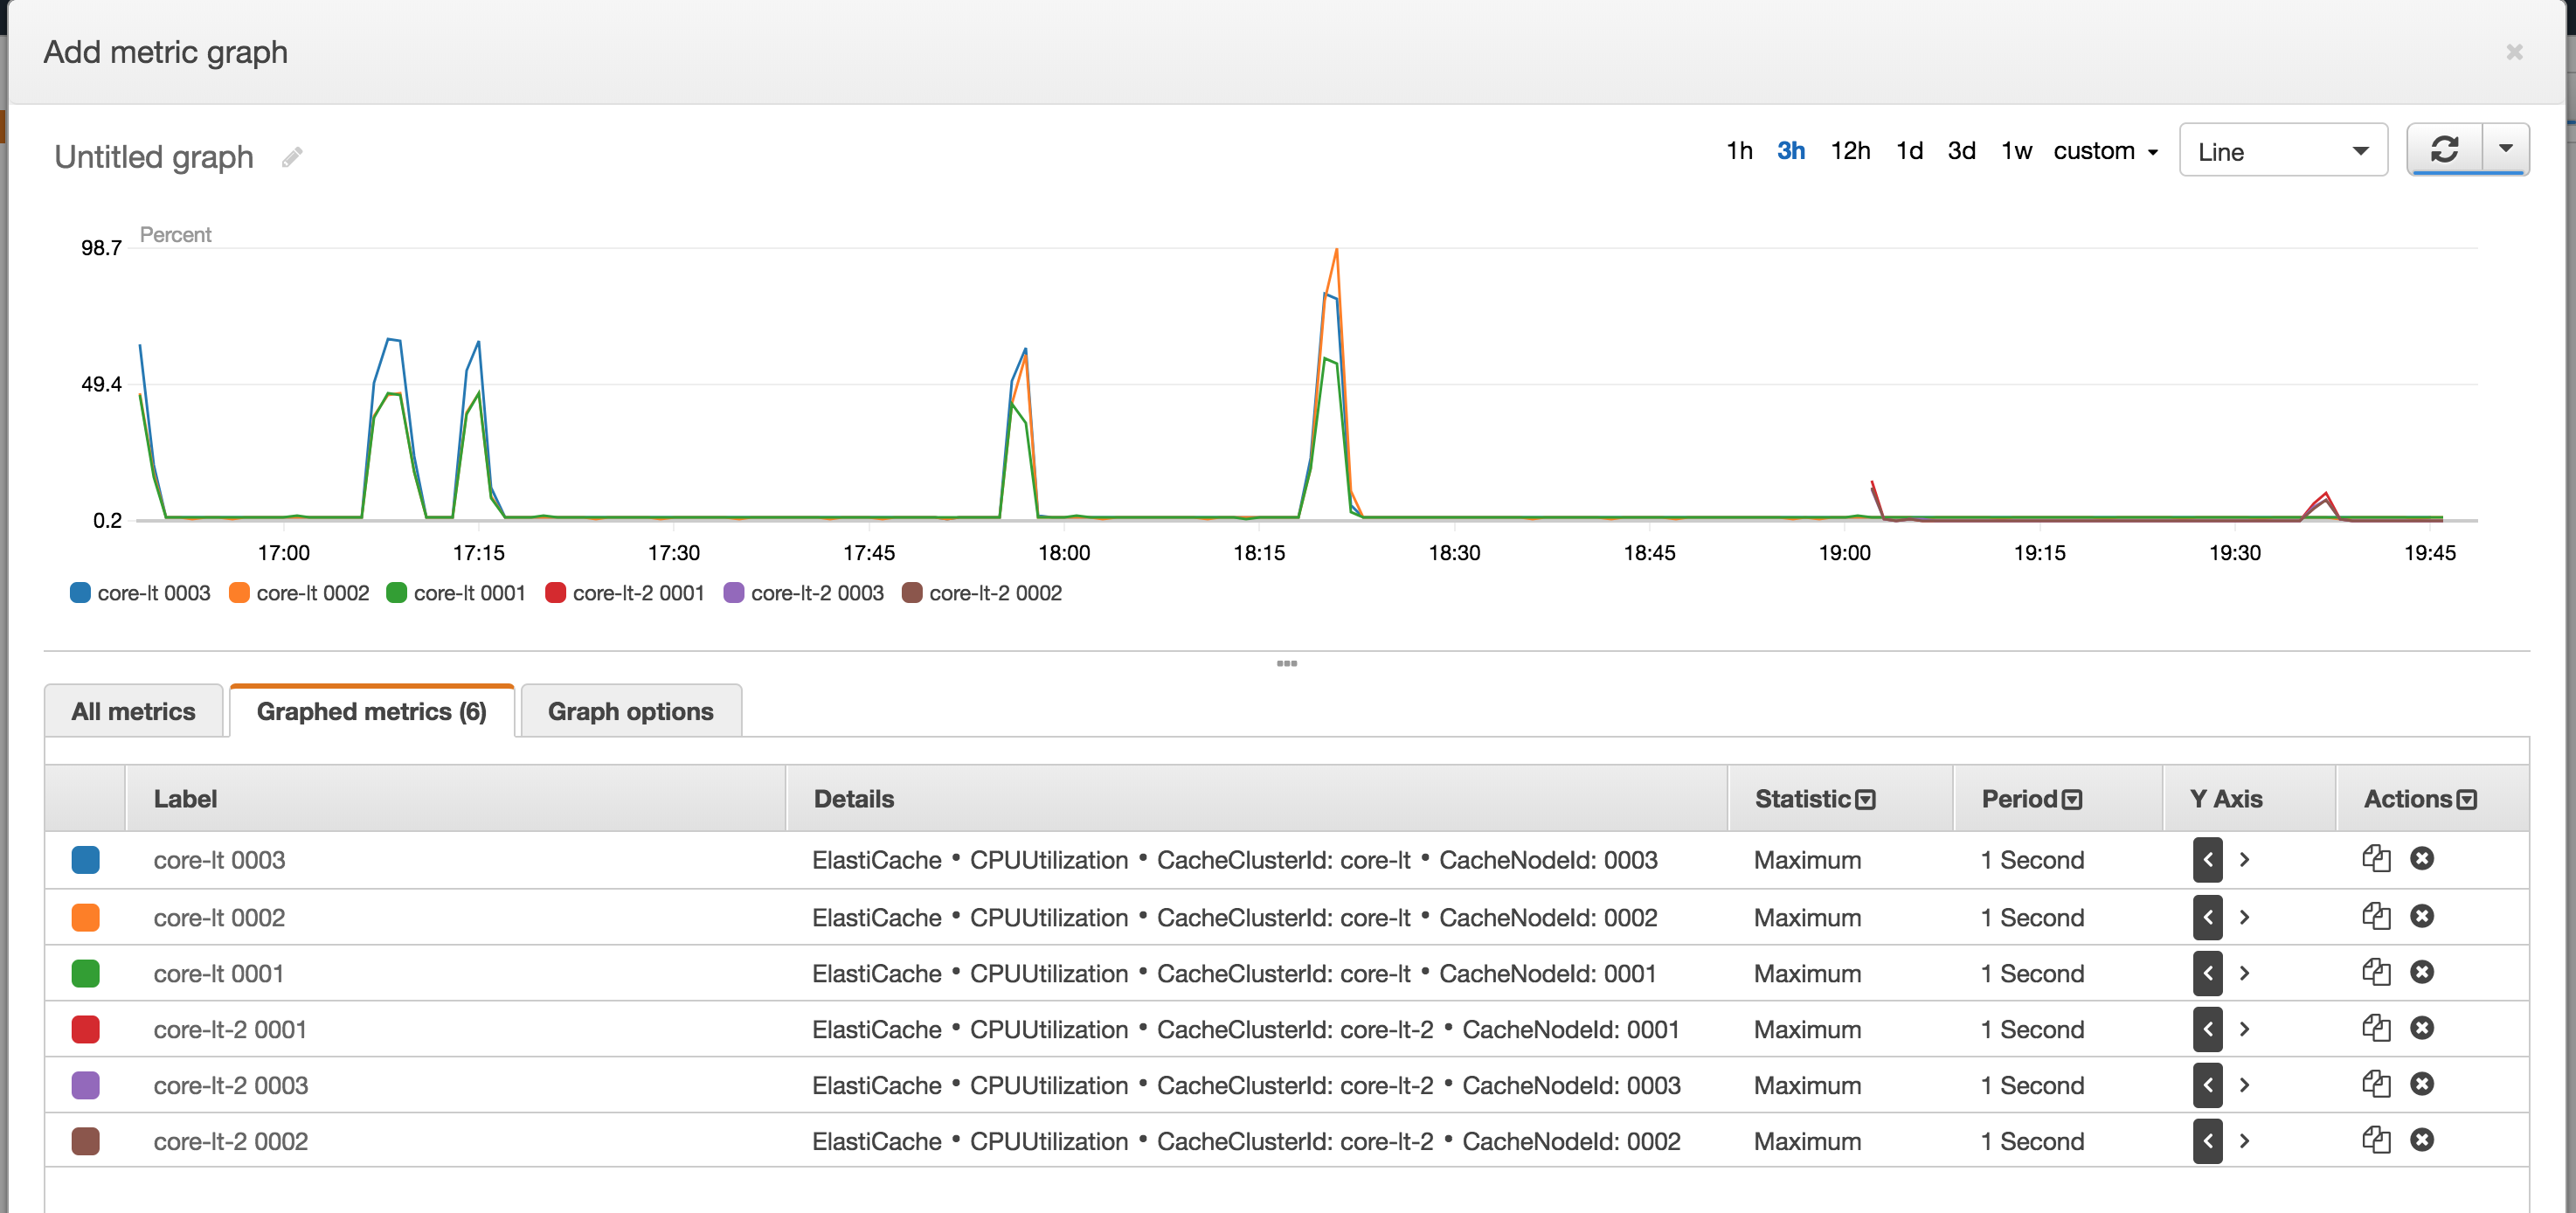The image size is (2576, 1213).
Task: Remove the core-lt-2 0002 metric
Action: coord(2424,1139)
